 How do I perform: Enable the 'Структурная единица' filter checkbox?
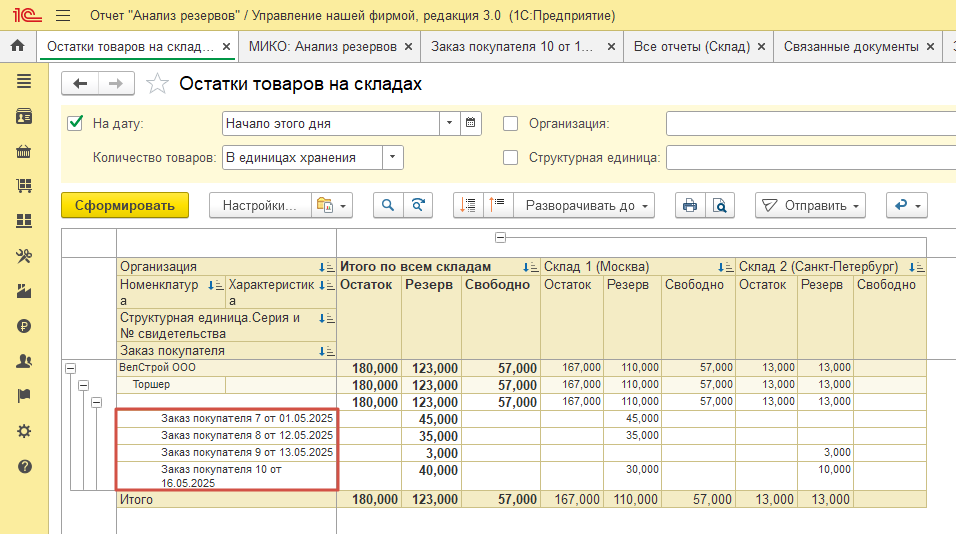pyautogui.click(x=510, y=158)
